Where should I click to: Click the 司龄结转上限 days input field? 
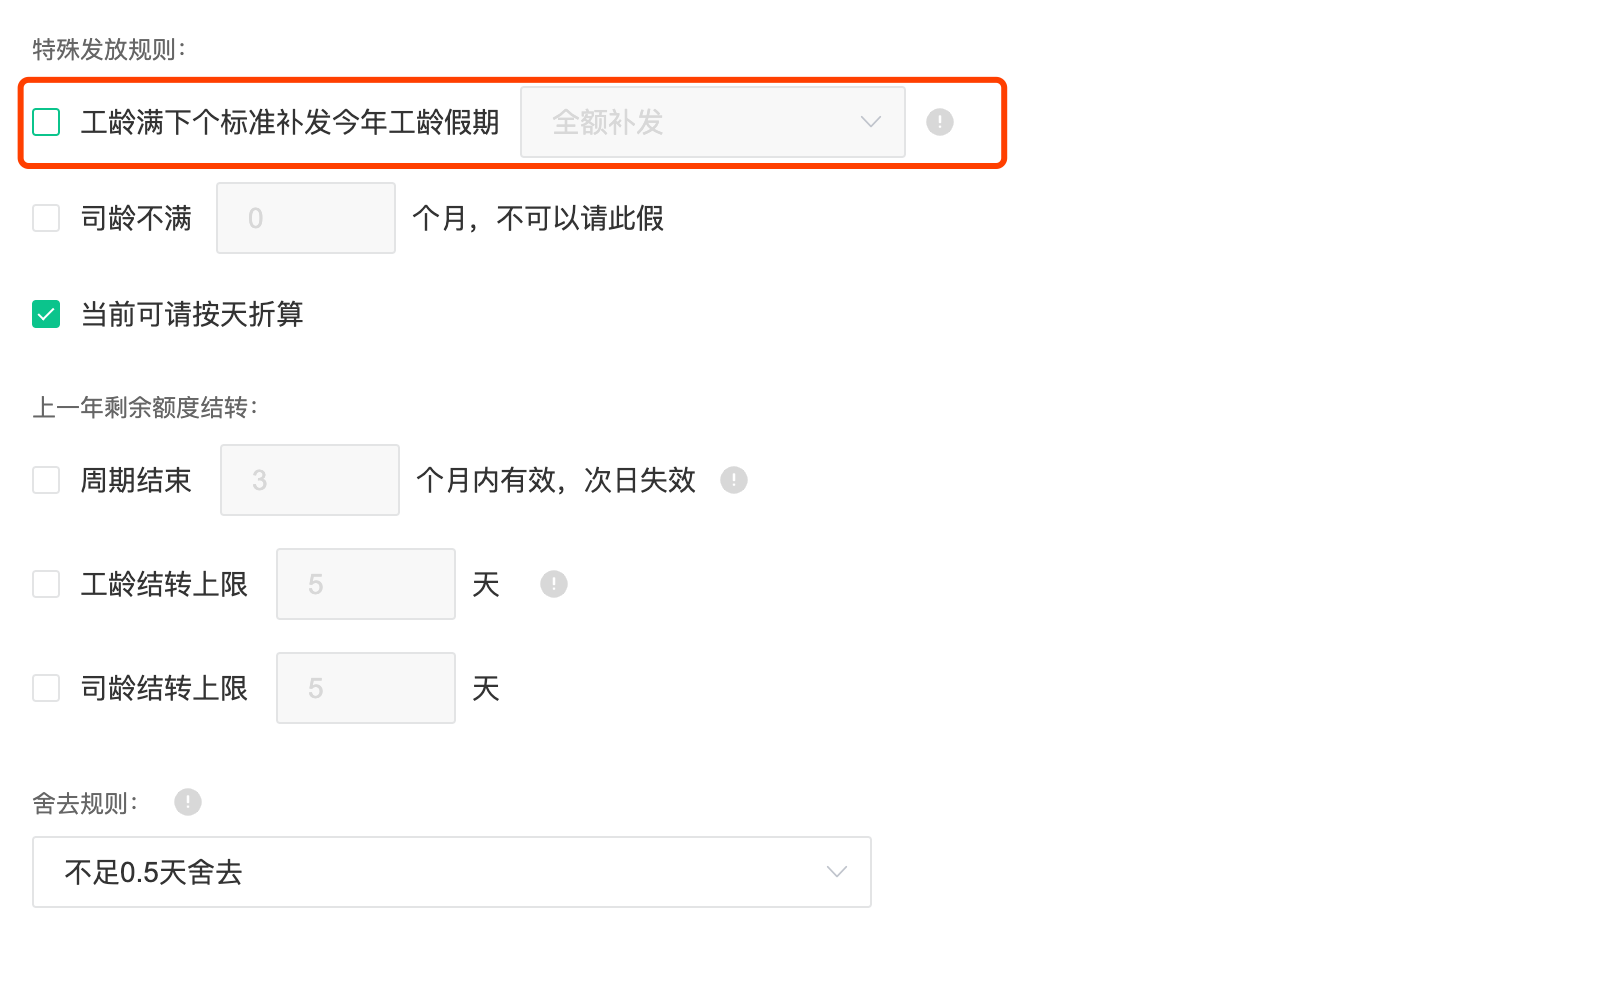366,688
